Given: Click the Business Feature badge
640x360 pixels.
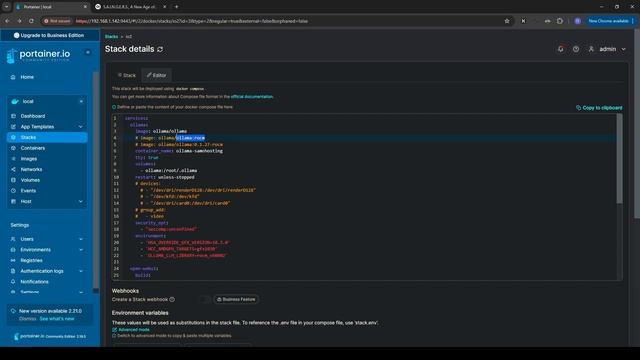Looking at the screenshot, I should (236, 300).
